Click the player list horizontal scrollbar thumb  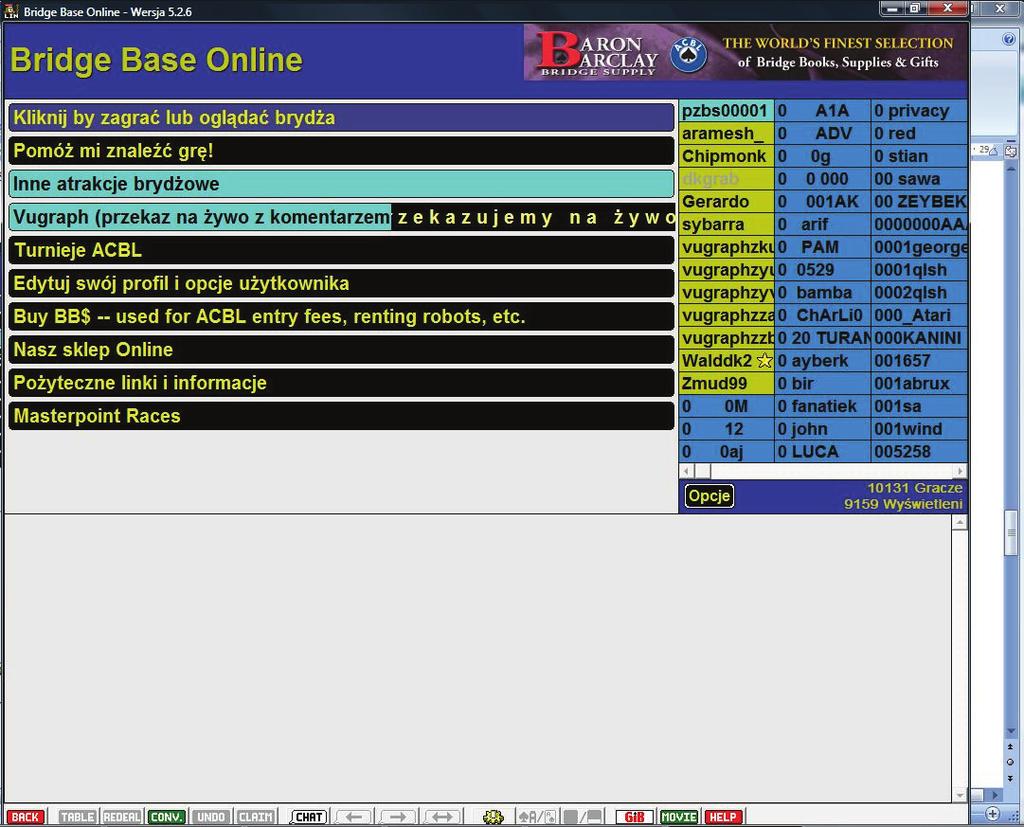703,471
